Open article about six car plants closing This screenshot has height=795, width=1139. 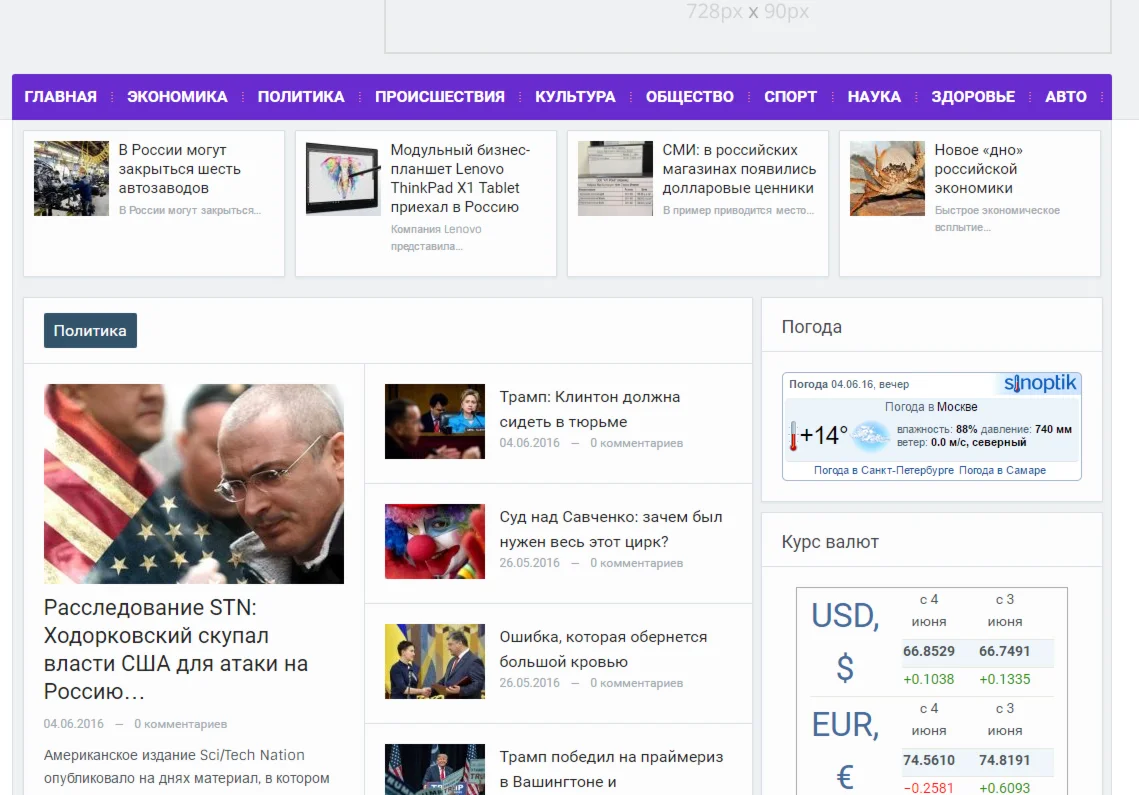[x=179, y=169]
